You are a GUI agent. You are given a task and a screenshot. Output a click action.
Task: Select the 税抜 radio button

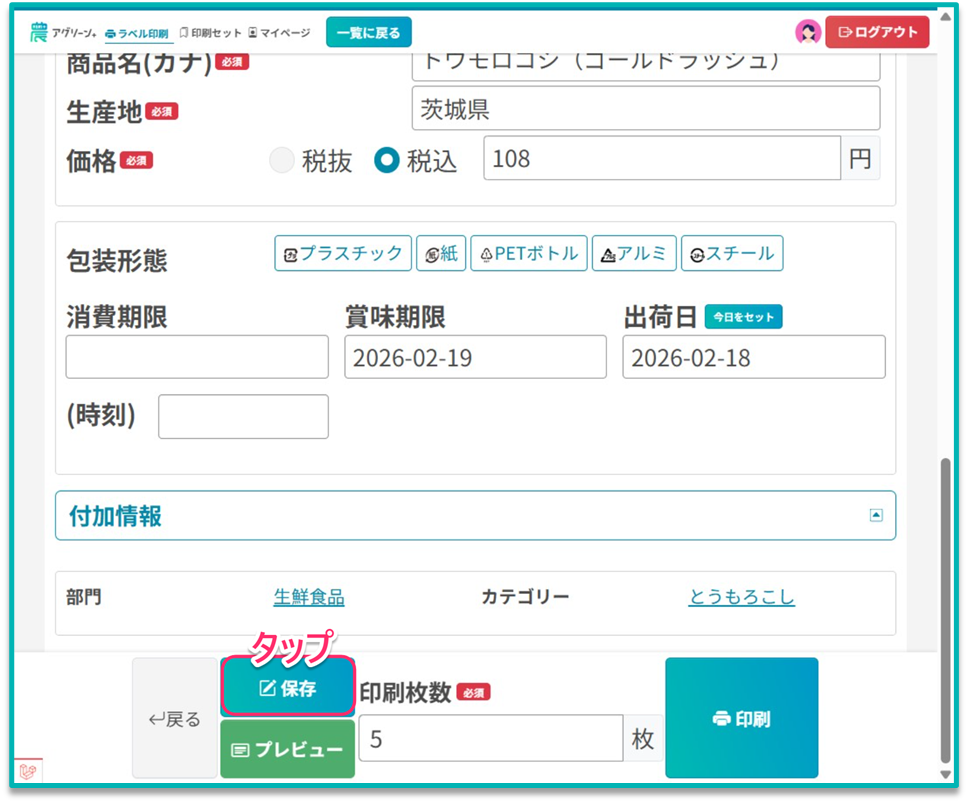point(282,160)
